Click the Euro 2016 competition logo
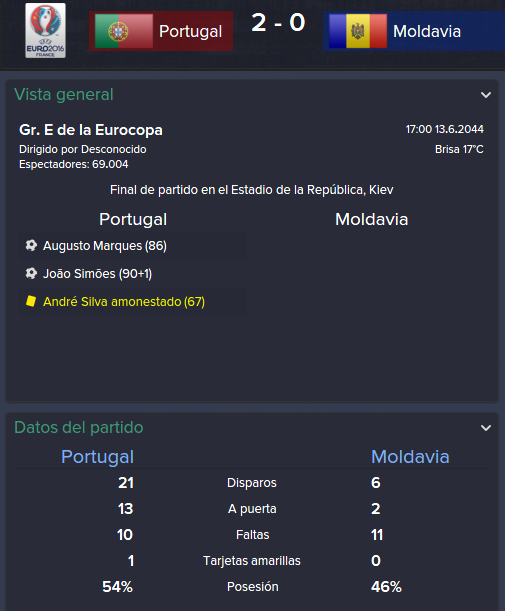The height and width of the screenshot is (611, 505). click(46, 30)
